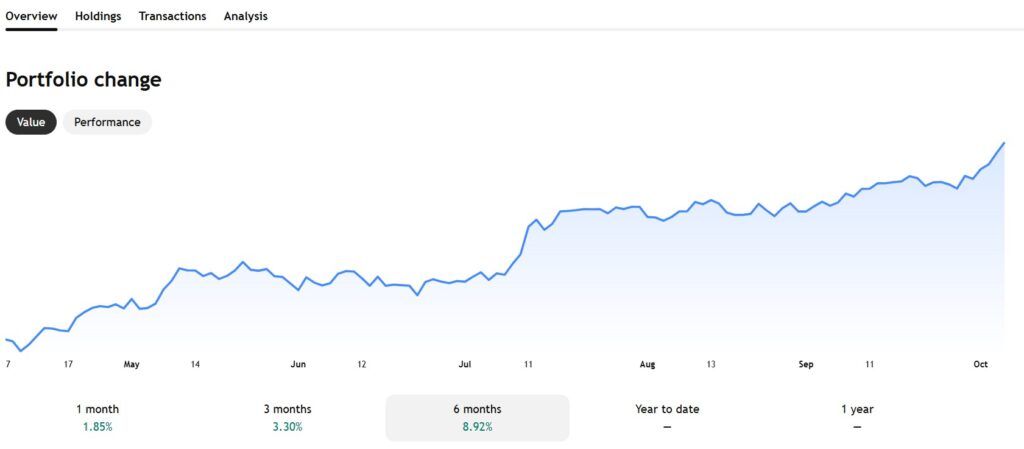Open the Analysis tab

coord(245,16)
